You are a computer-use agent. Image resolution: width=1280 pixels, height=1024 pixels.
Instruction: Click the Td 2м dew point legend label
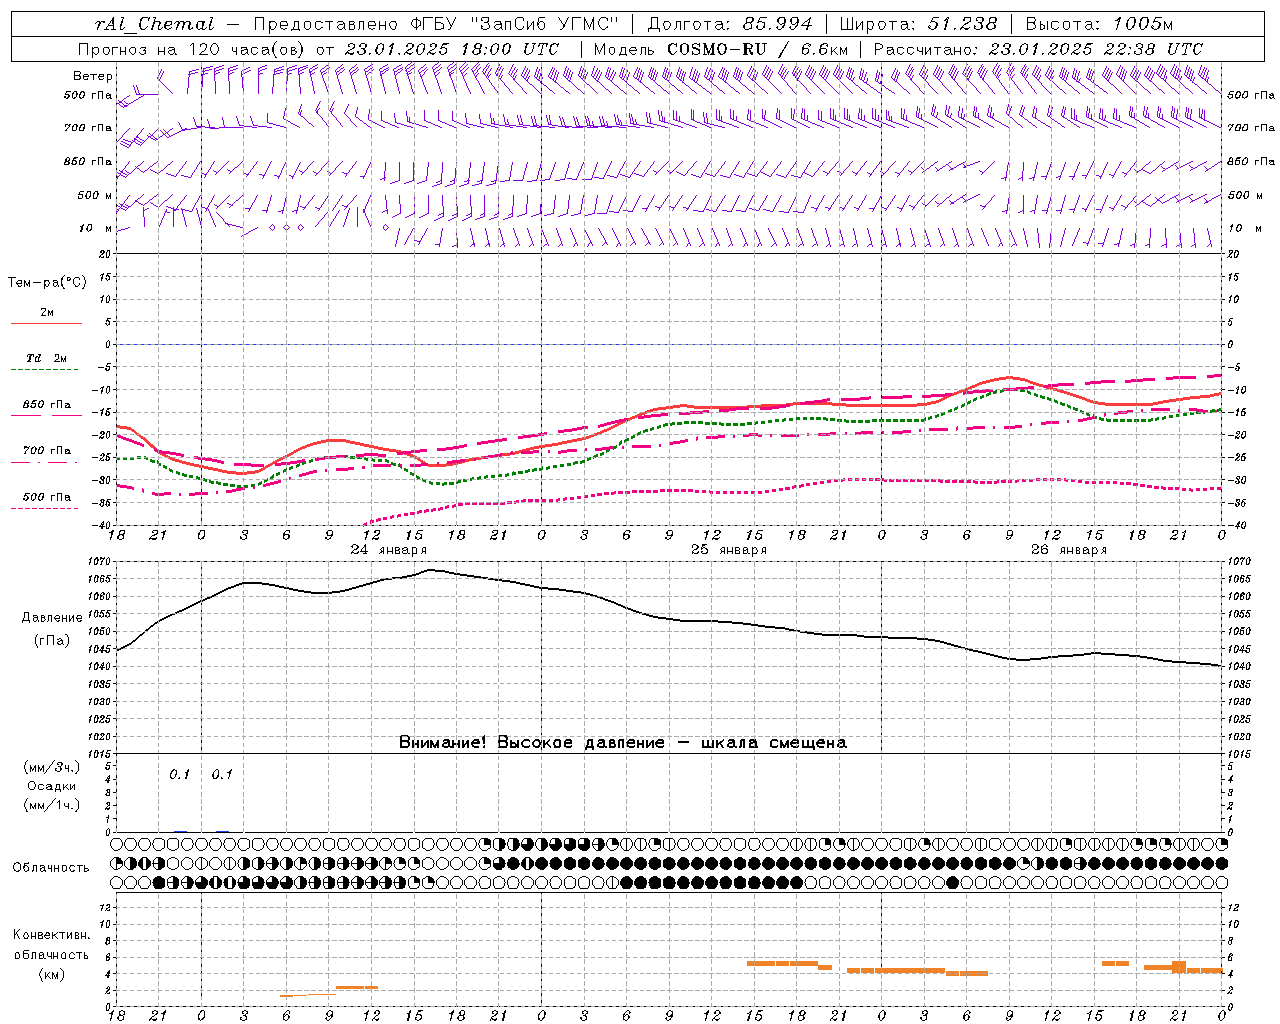(x=47, y=358)
